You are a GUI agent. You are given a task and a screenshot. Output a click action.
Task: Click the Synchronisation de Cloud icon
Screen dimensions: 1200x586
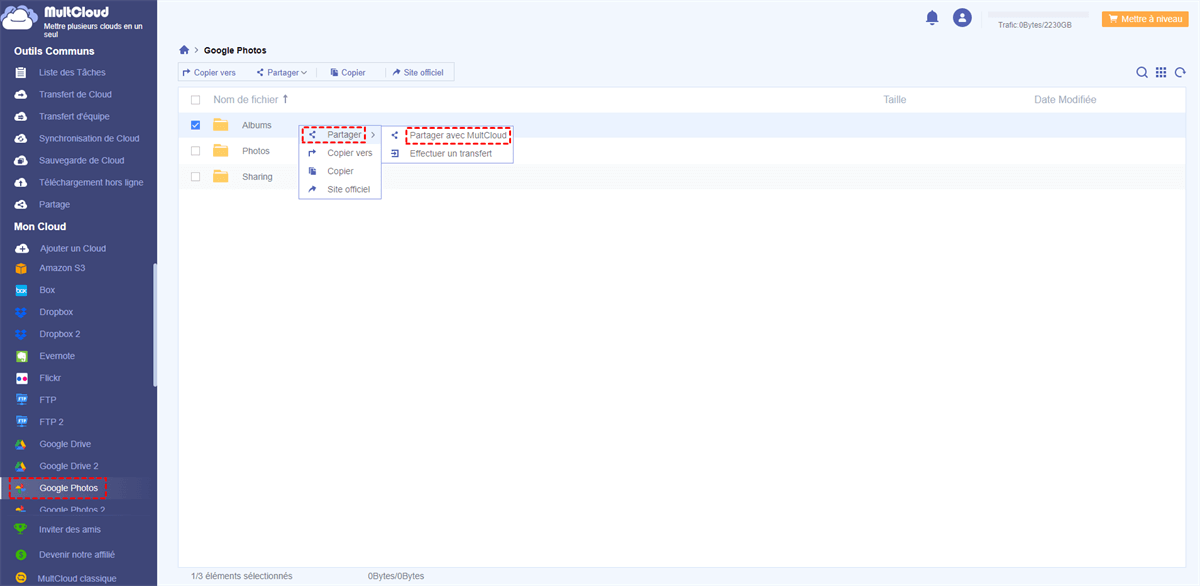21,138
